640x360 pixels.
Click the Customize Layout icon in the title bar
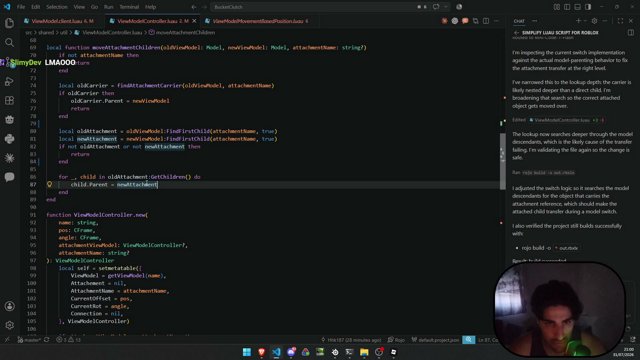pos(557,7)
